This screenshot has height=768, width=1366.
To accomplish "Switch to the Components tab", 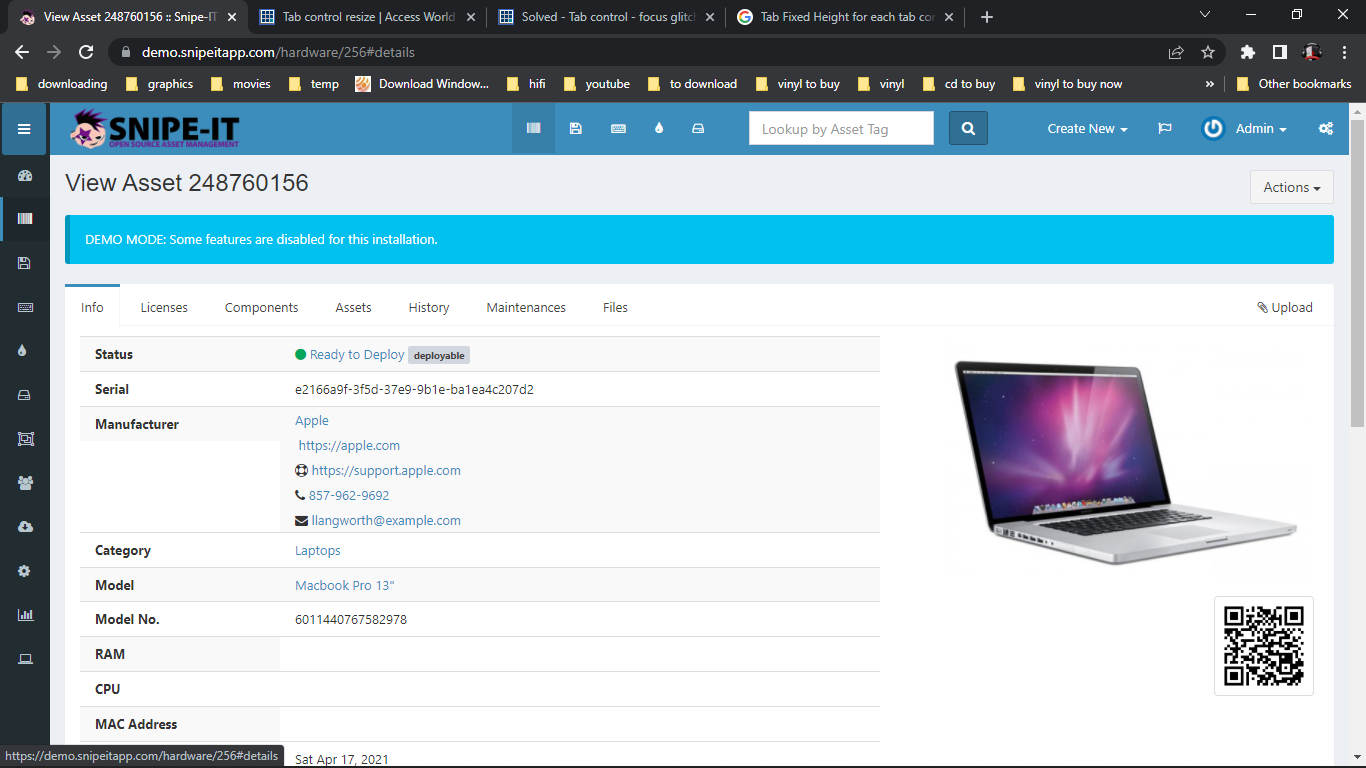I will [261, 307].
